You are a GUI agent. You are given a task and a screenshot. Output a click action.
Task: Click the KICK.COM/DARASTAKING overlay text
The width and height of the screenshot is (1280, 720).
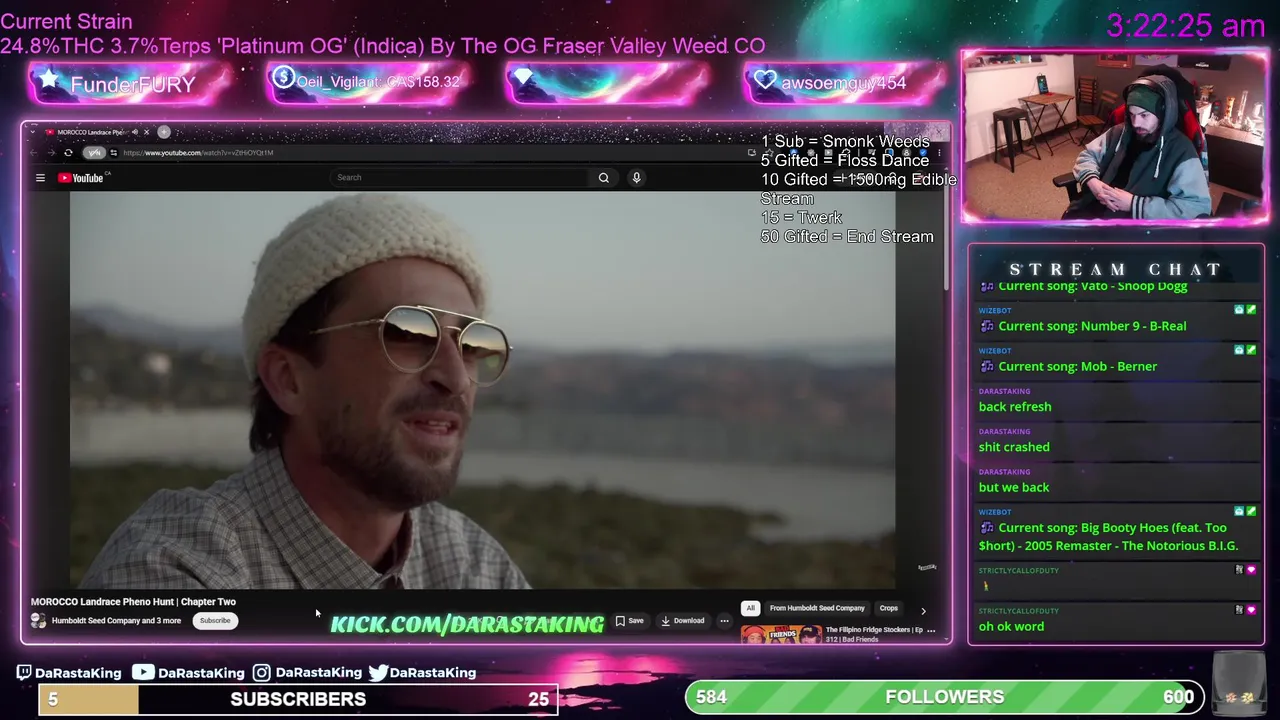click(x=467, y=624)
